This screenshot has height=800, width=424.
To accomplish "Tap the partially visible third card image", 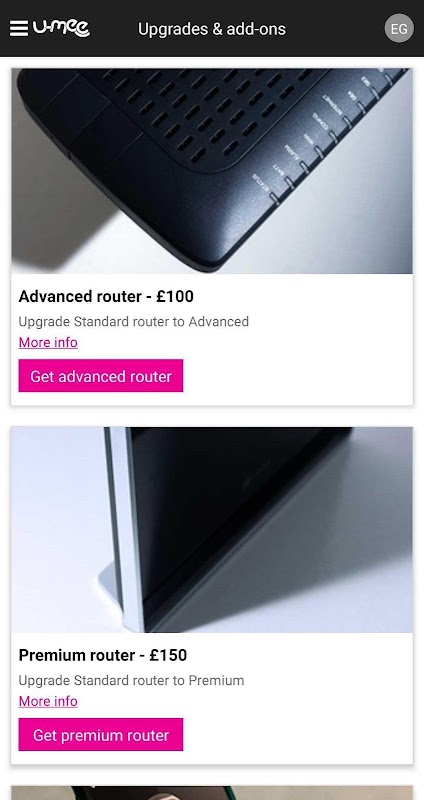I will 212,793.
